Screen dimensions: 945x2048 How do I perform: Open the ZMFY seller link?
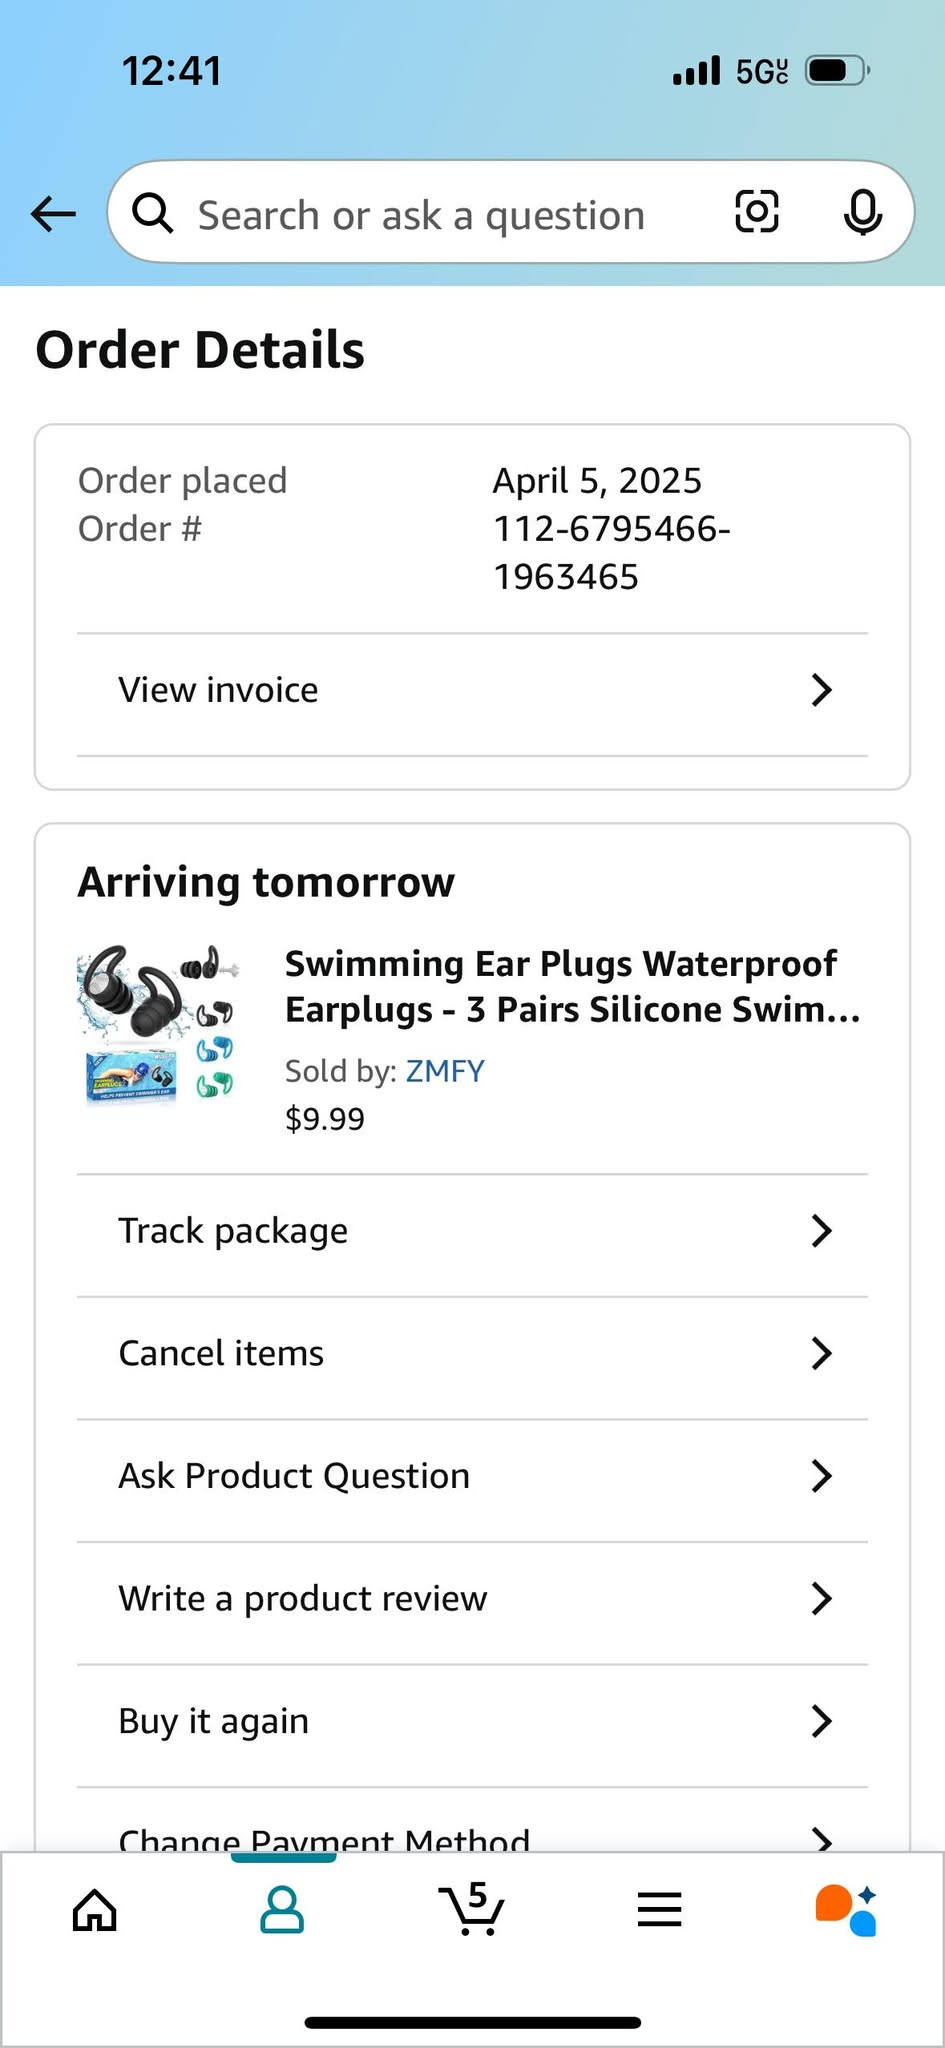pos(445,1071)
